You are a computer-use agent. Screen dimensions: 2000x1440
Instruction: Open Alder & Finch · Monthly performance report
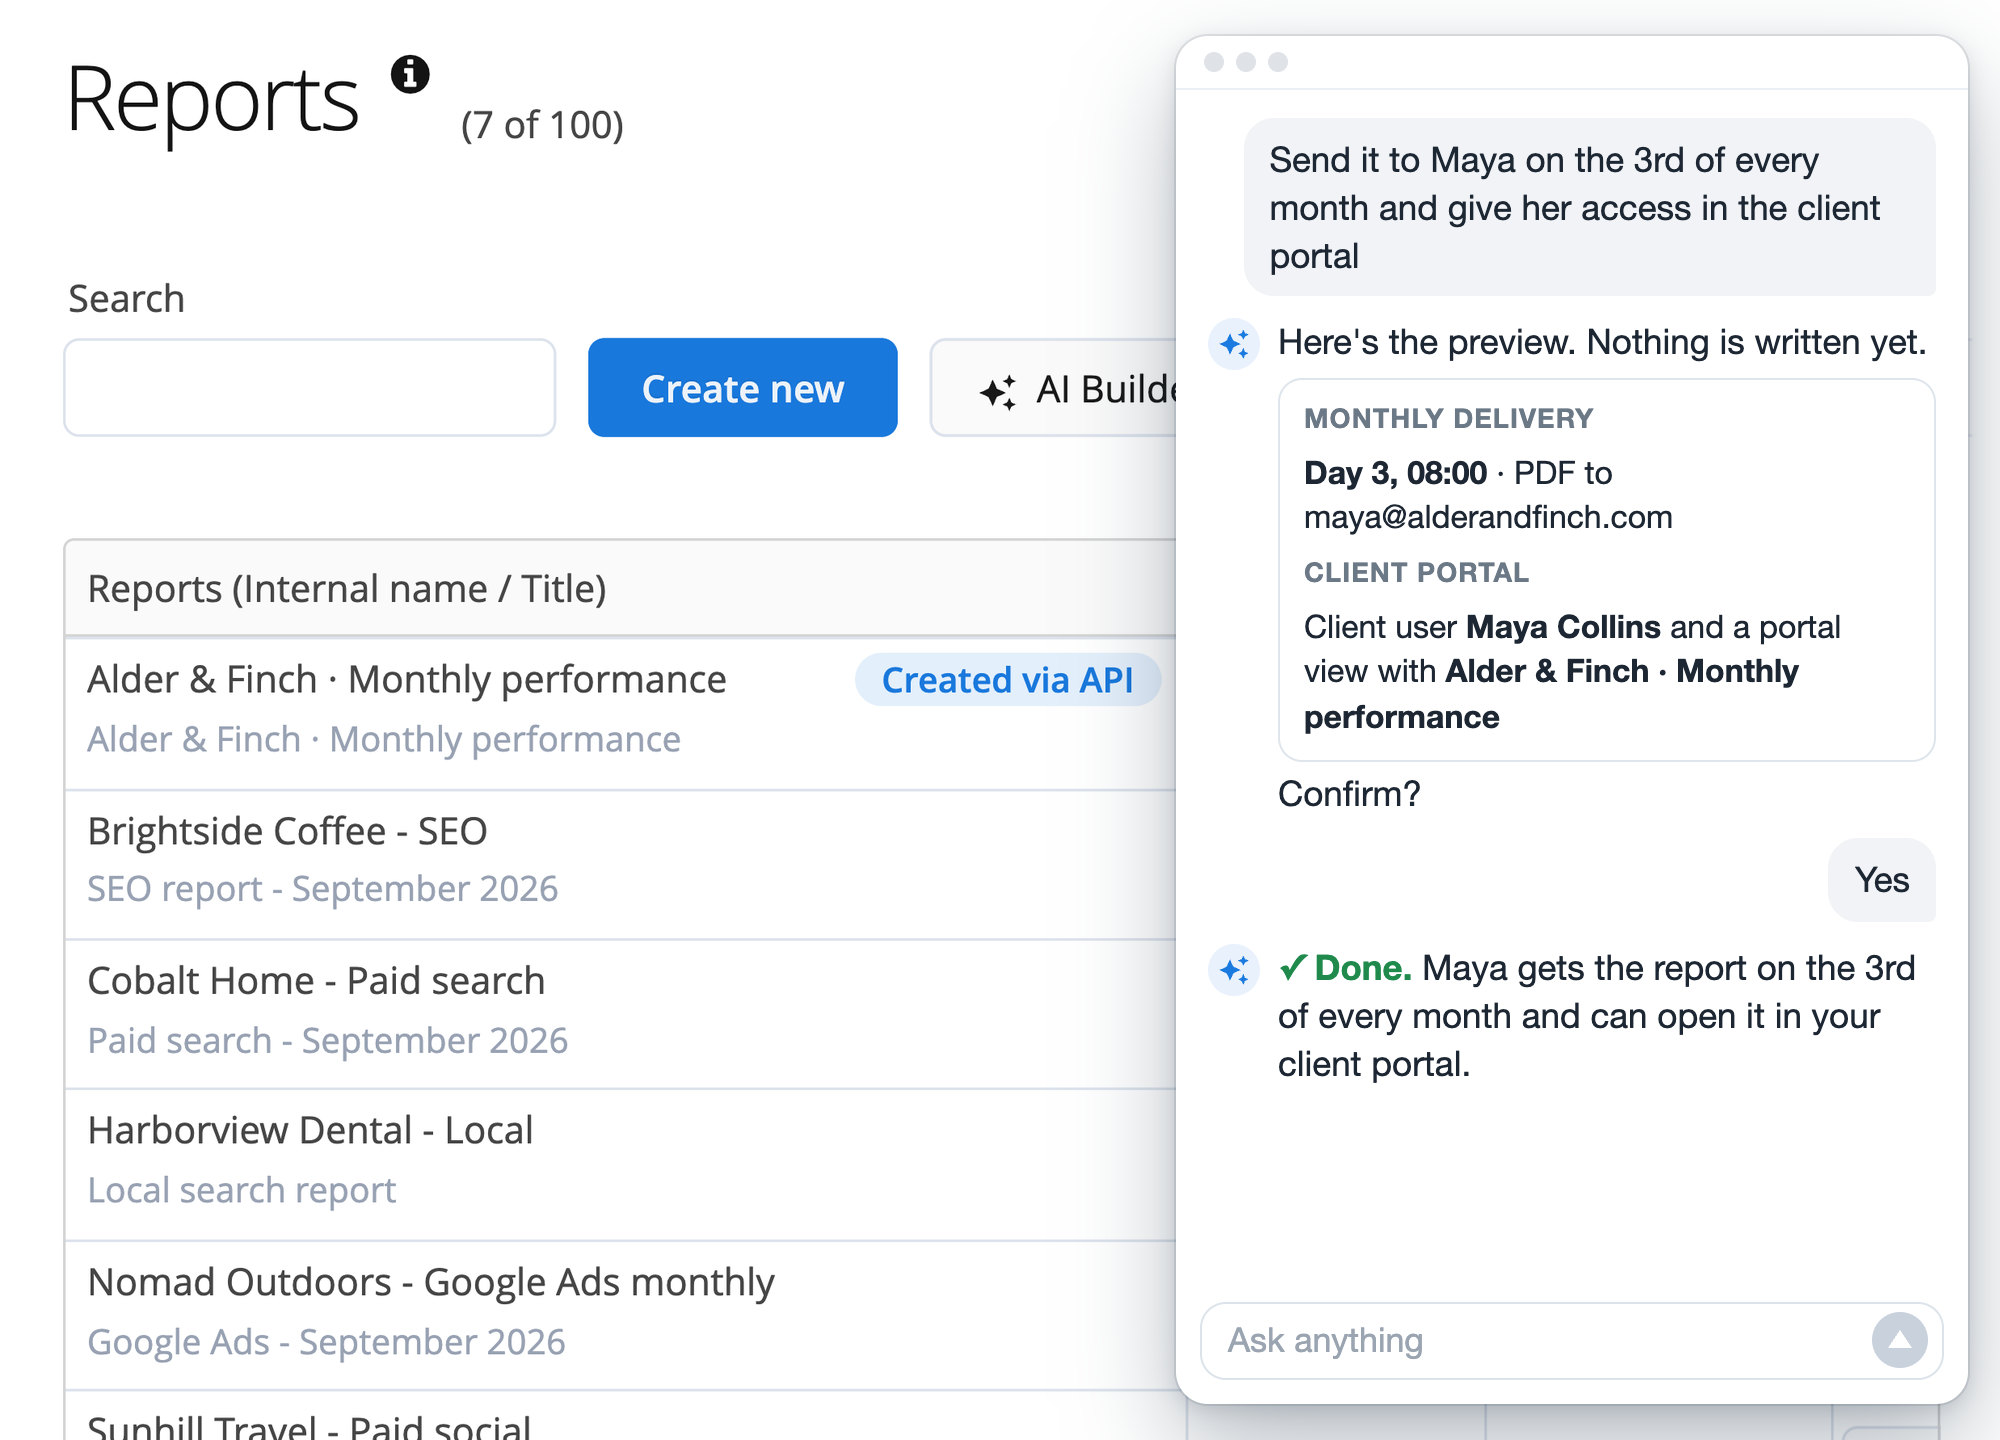407,680
